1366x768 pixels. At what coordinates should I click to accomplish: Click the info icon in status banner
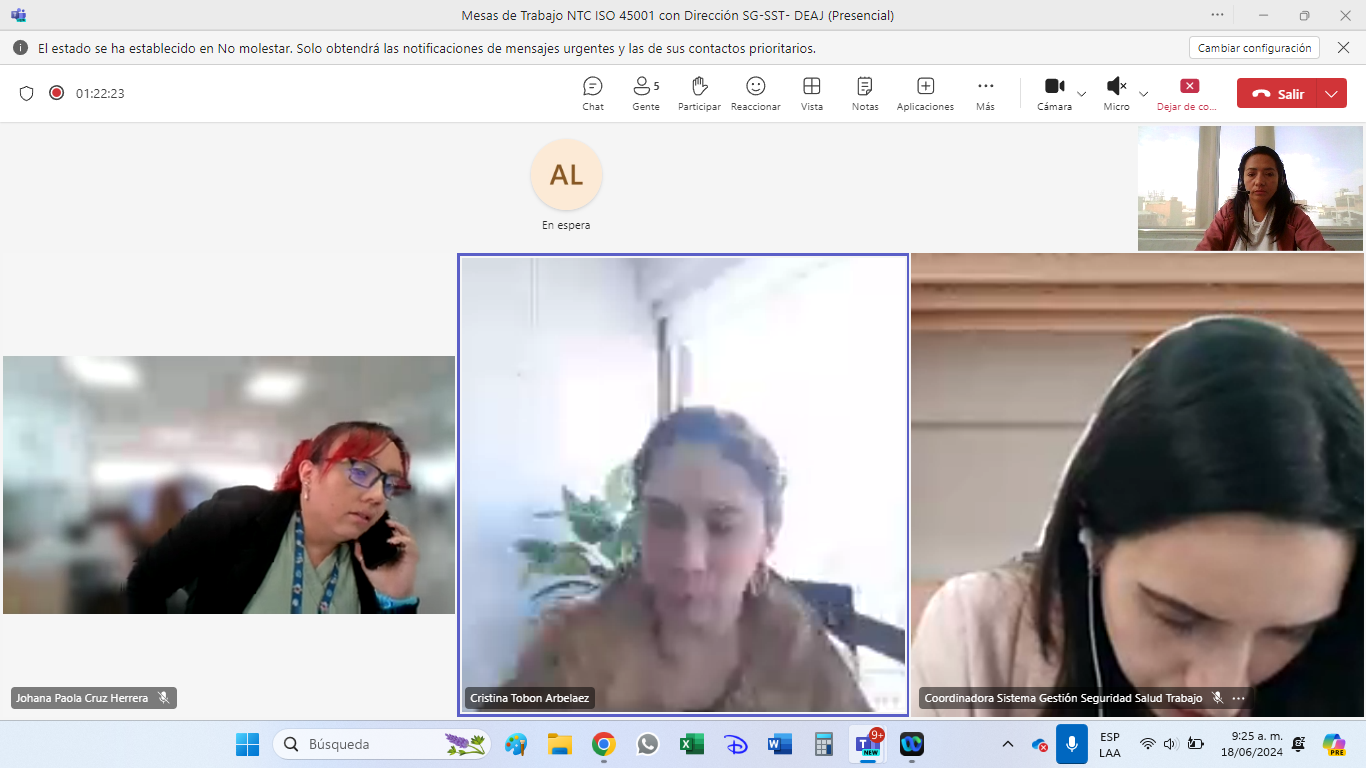[x=20, y=48]
